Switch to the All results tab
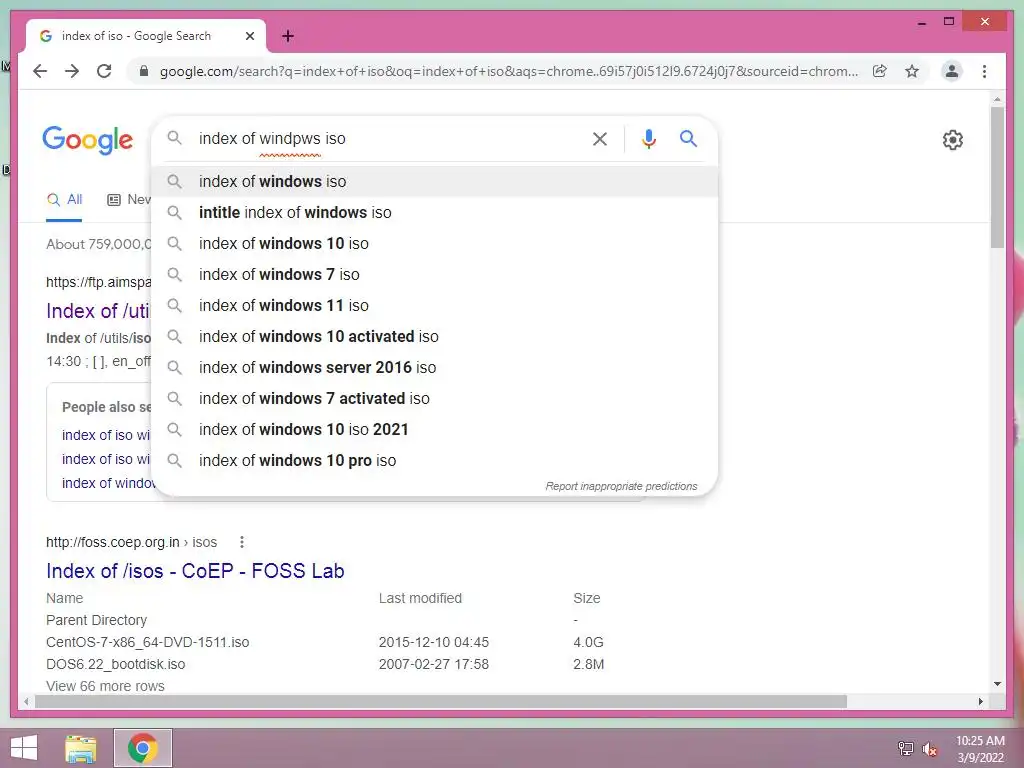The height and width of the screenshot is (768, 1024). click(64, 200)
